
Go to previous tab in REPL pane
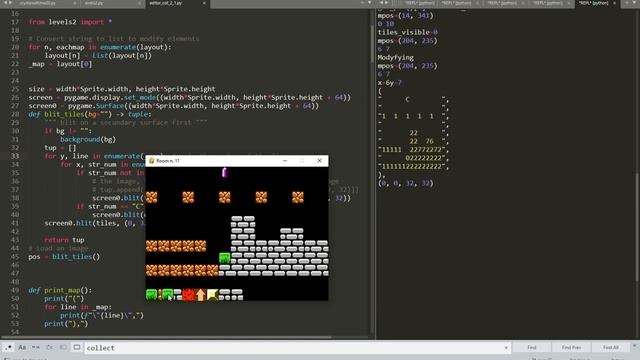[x=381, y=3]
